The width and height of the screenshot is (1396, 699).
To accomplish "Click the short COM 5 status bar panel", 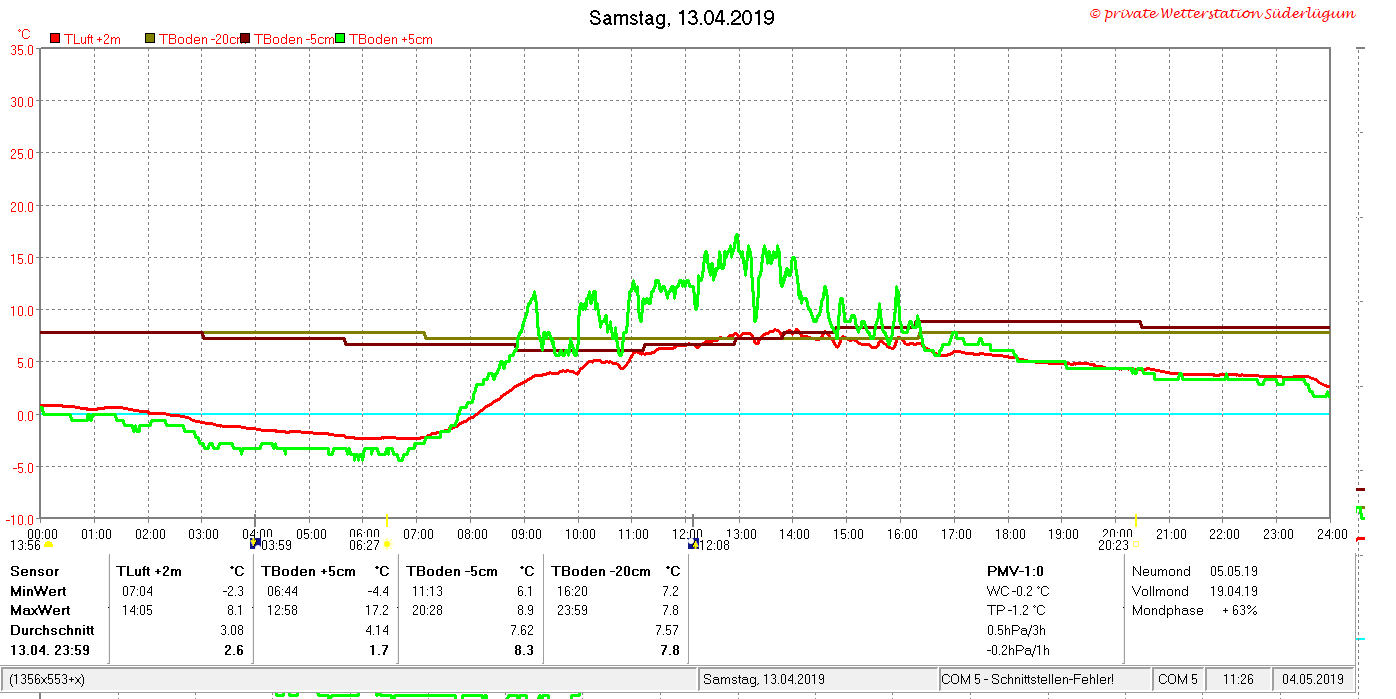I will (1178, 679).
